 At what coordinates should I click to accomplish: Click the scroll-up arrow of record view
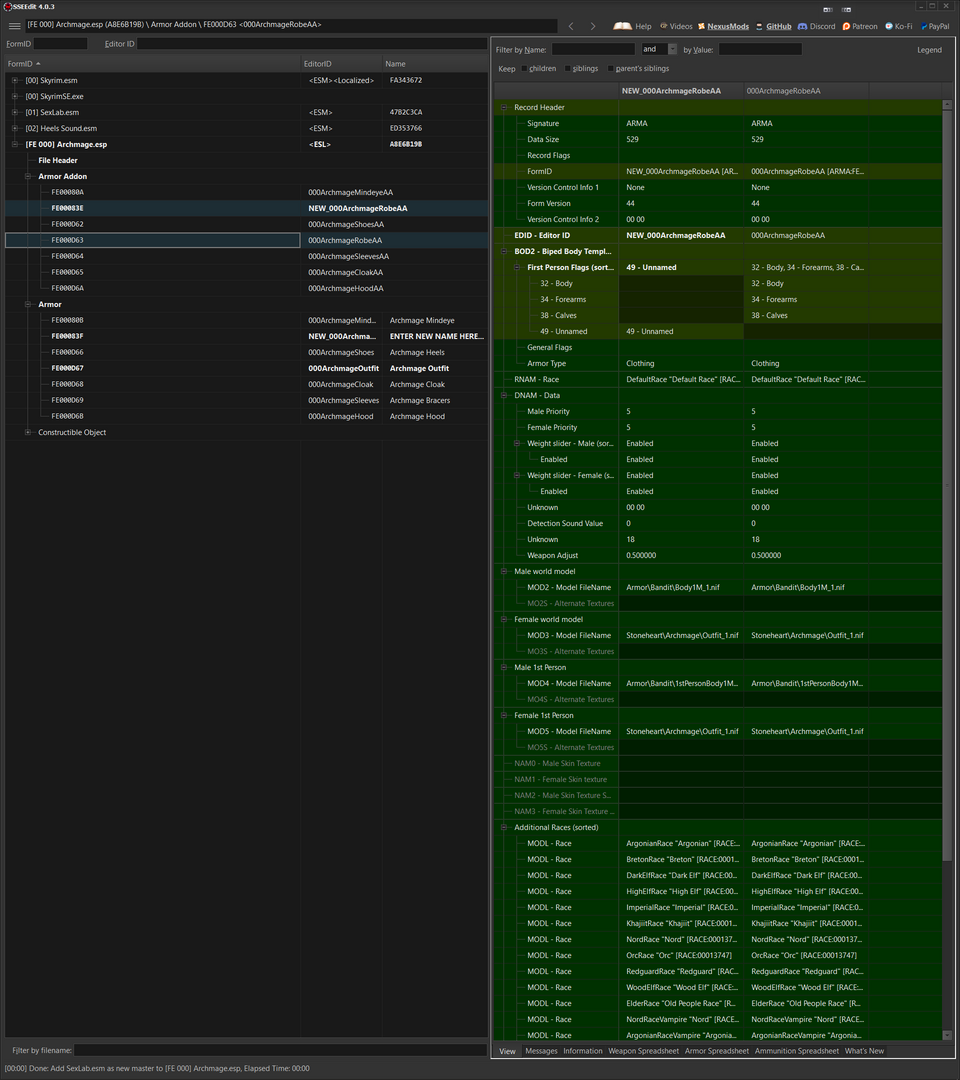pyautogui.click(x=947, y=105)
